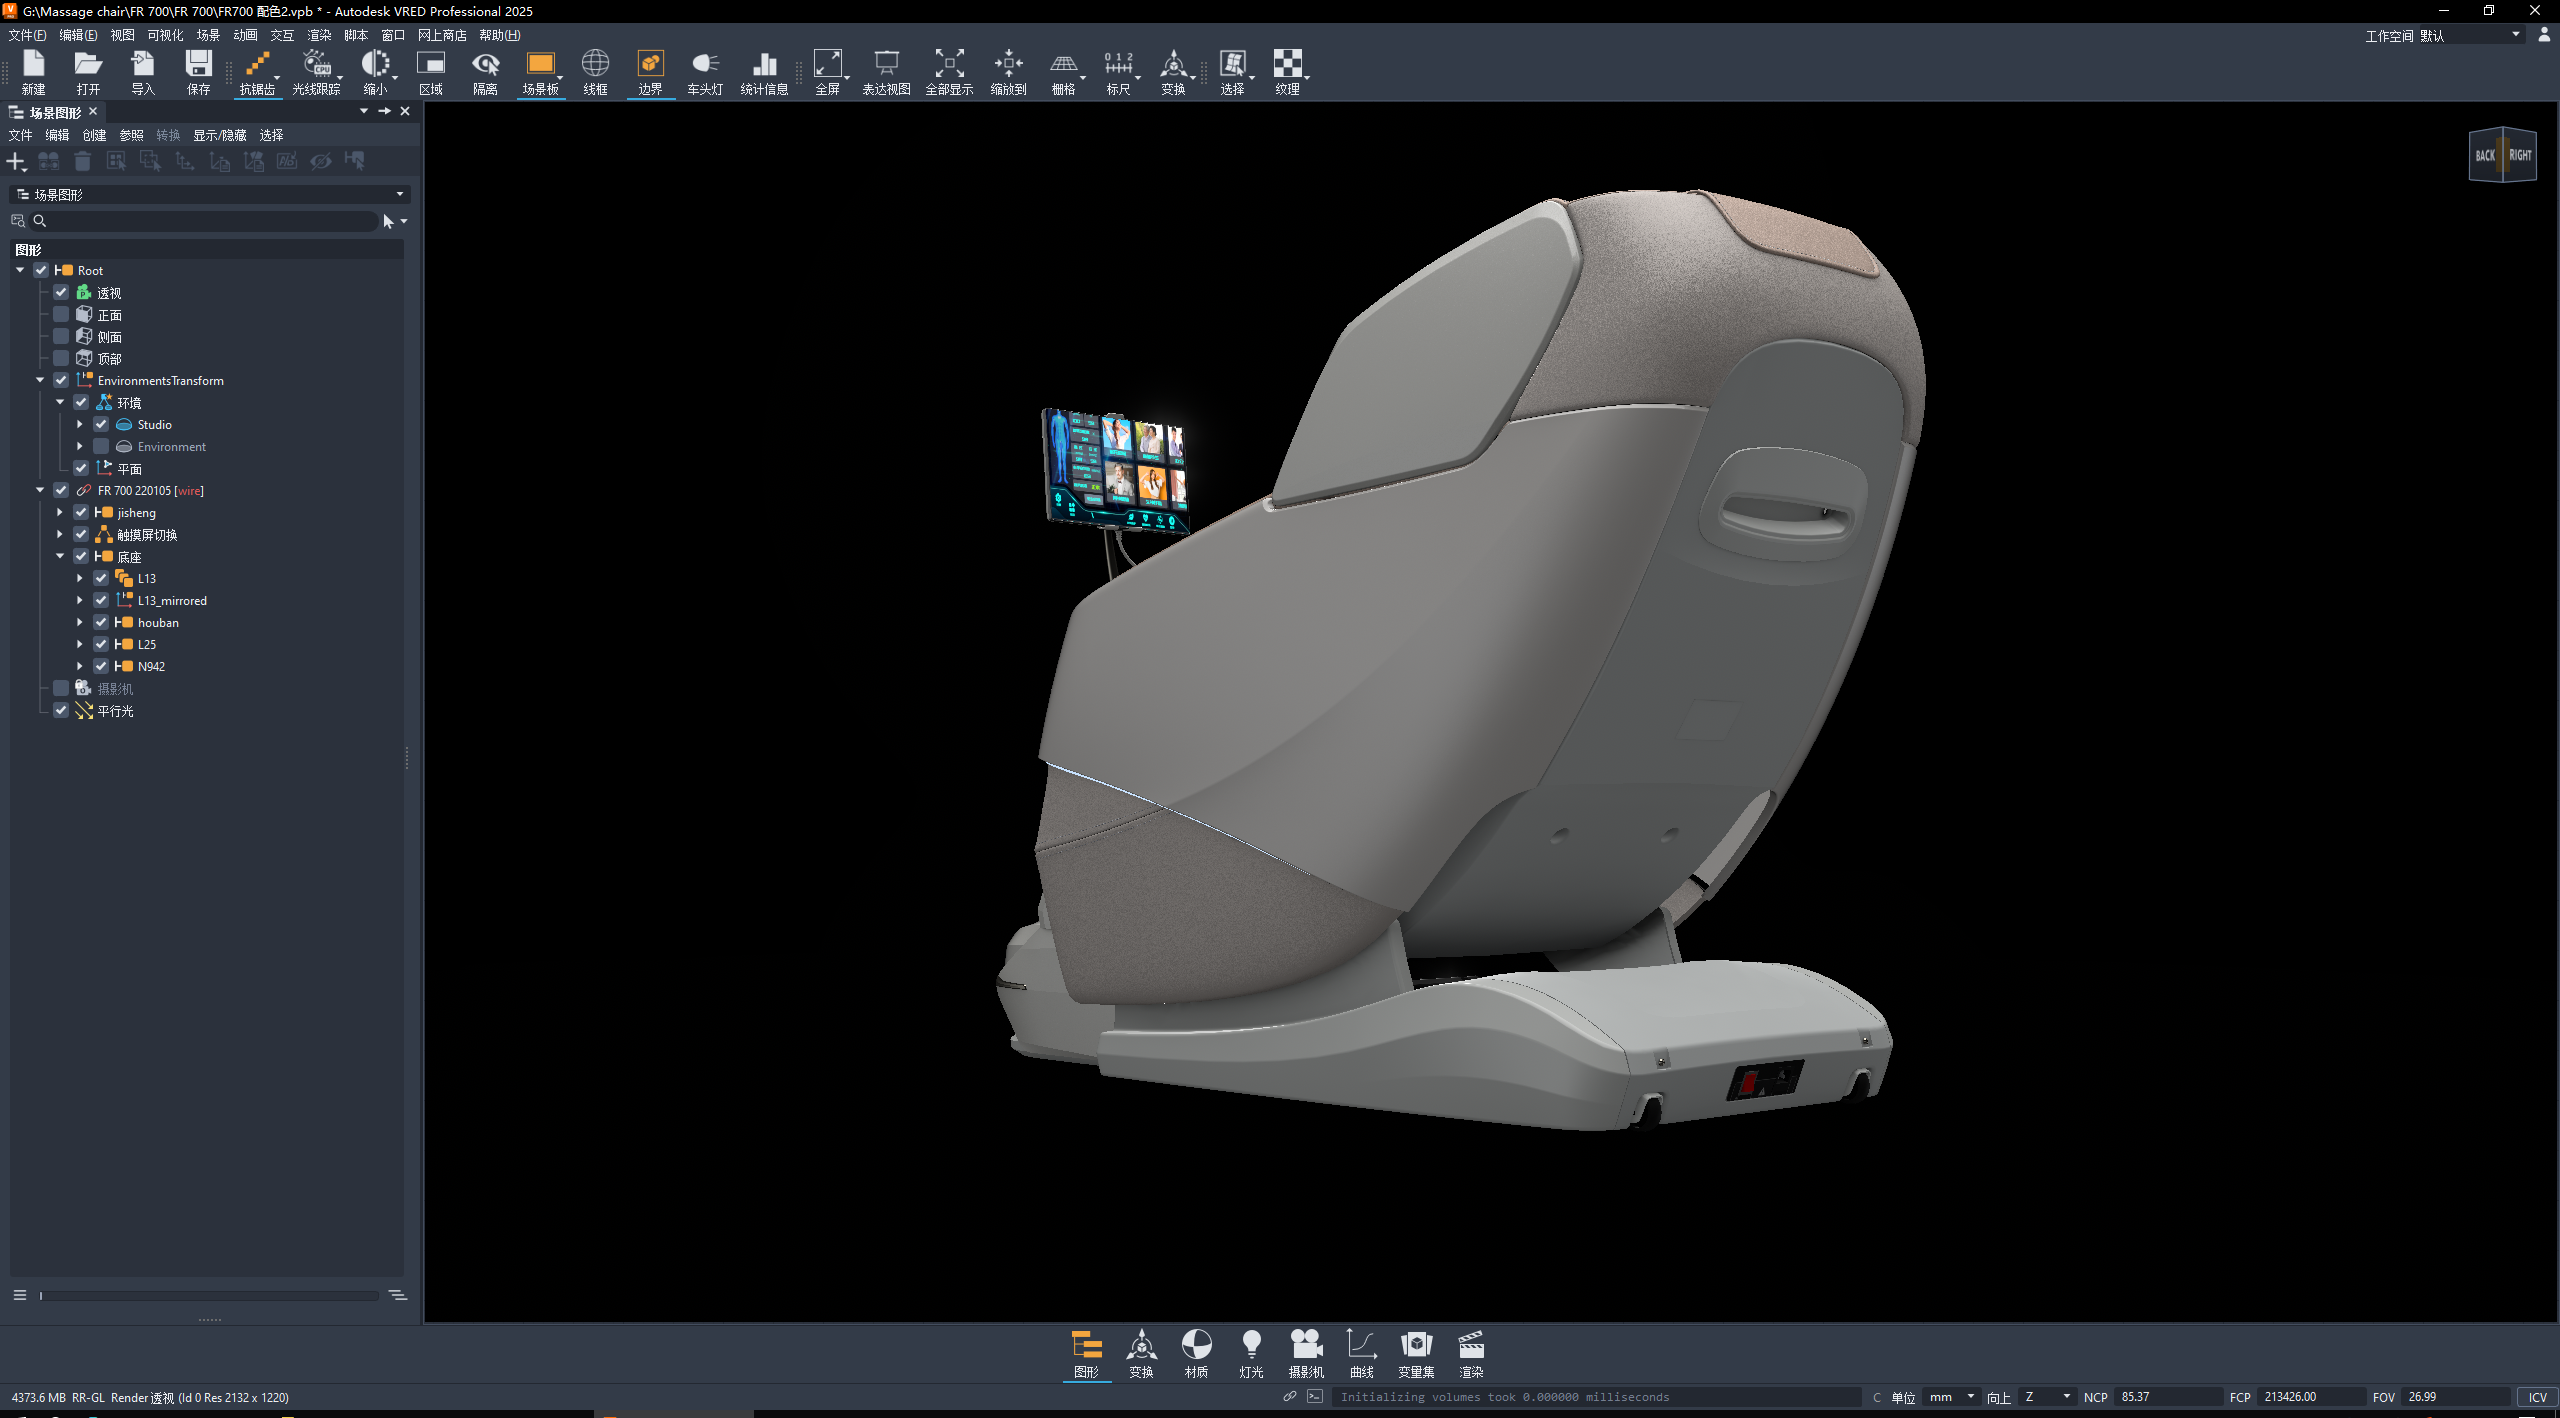Click the BACK/RIGHT navigation cube
This screenshot has width=2560, height=1418.
2502,154
